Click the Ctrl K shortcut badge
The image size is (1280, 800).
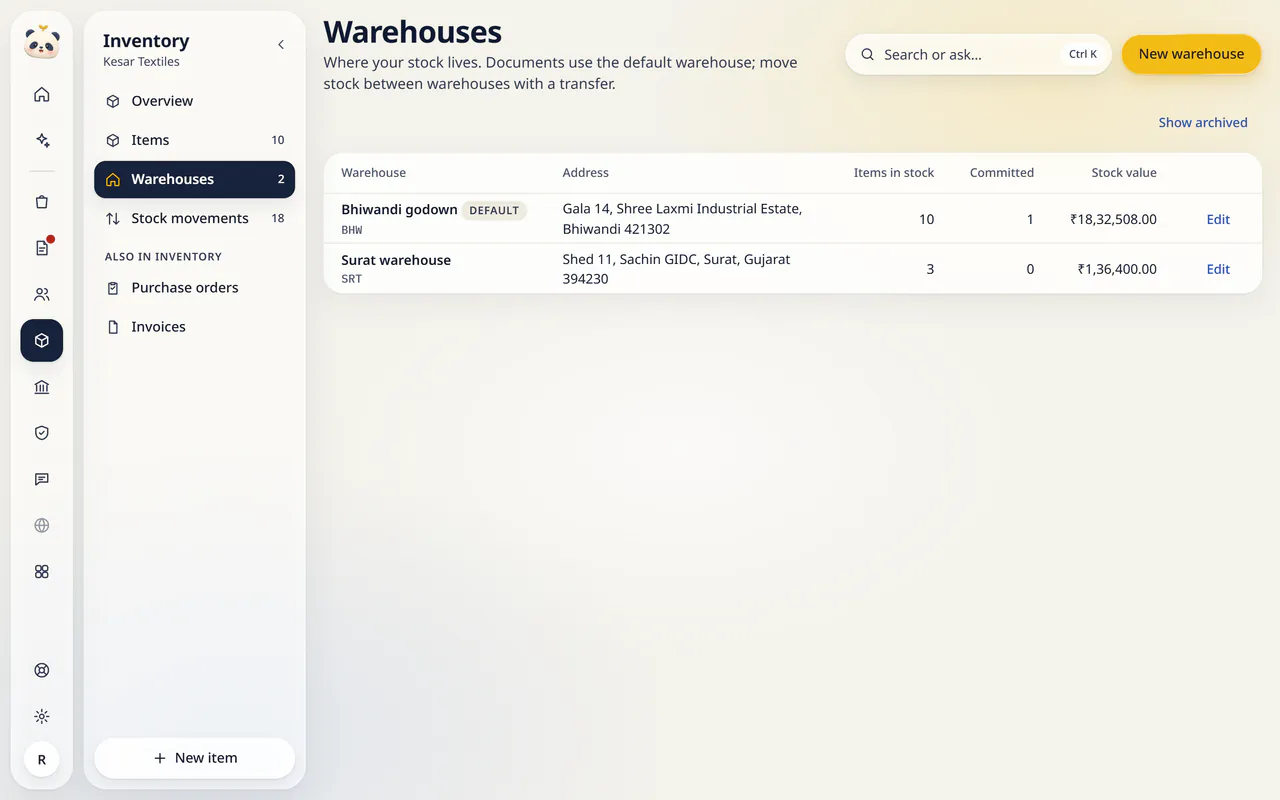click(1083, 55)
